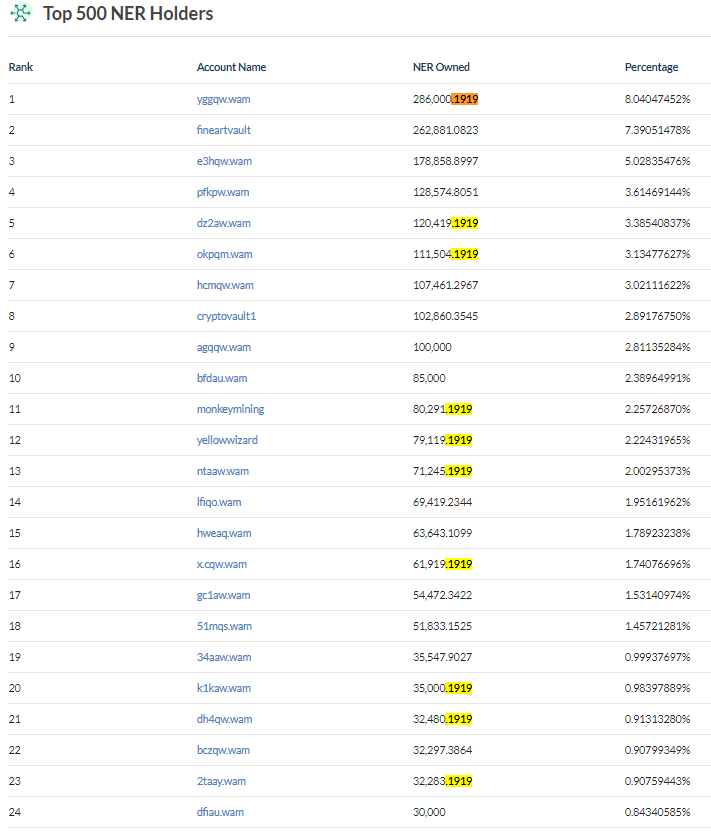
Task: Click NER amount 63,643.1099
Action: tap(442, 533)
